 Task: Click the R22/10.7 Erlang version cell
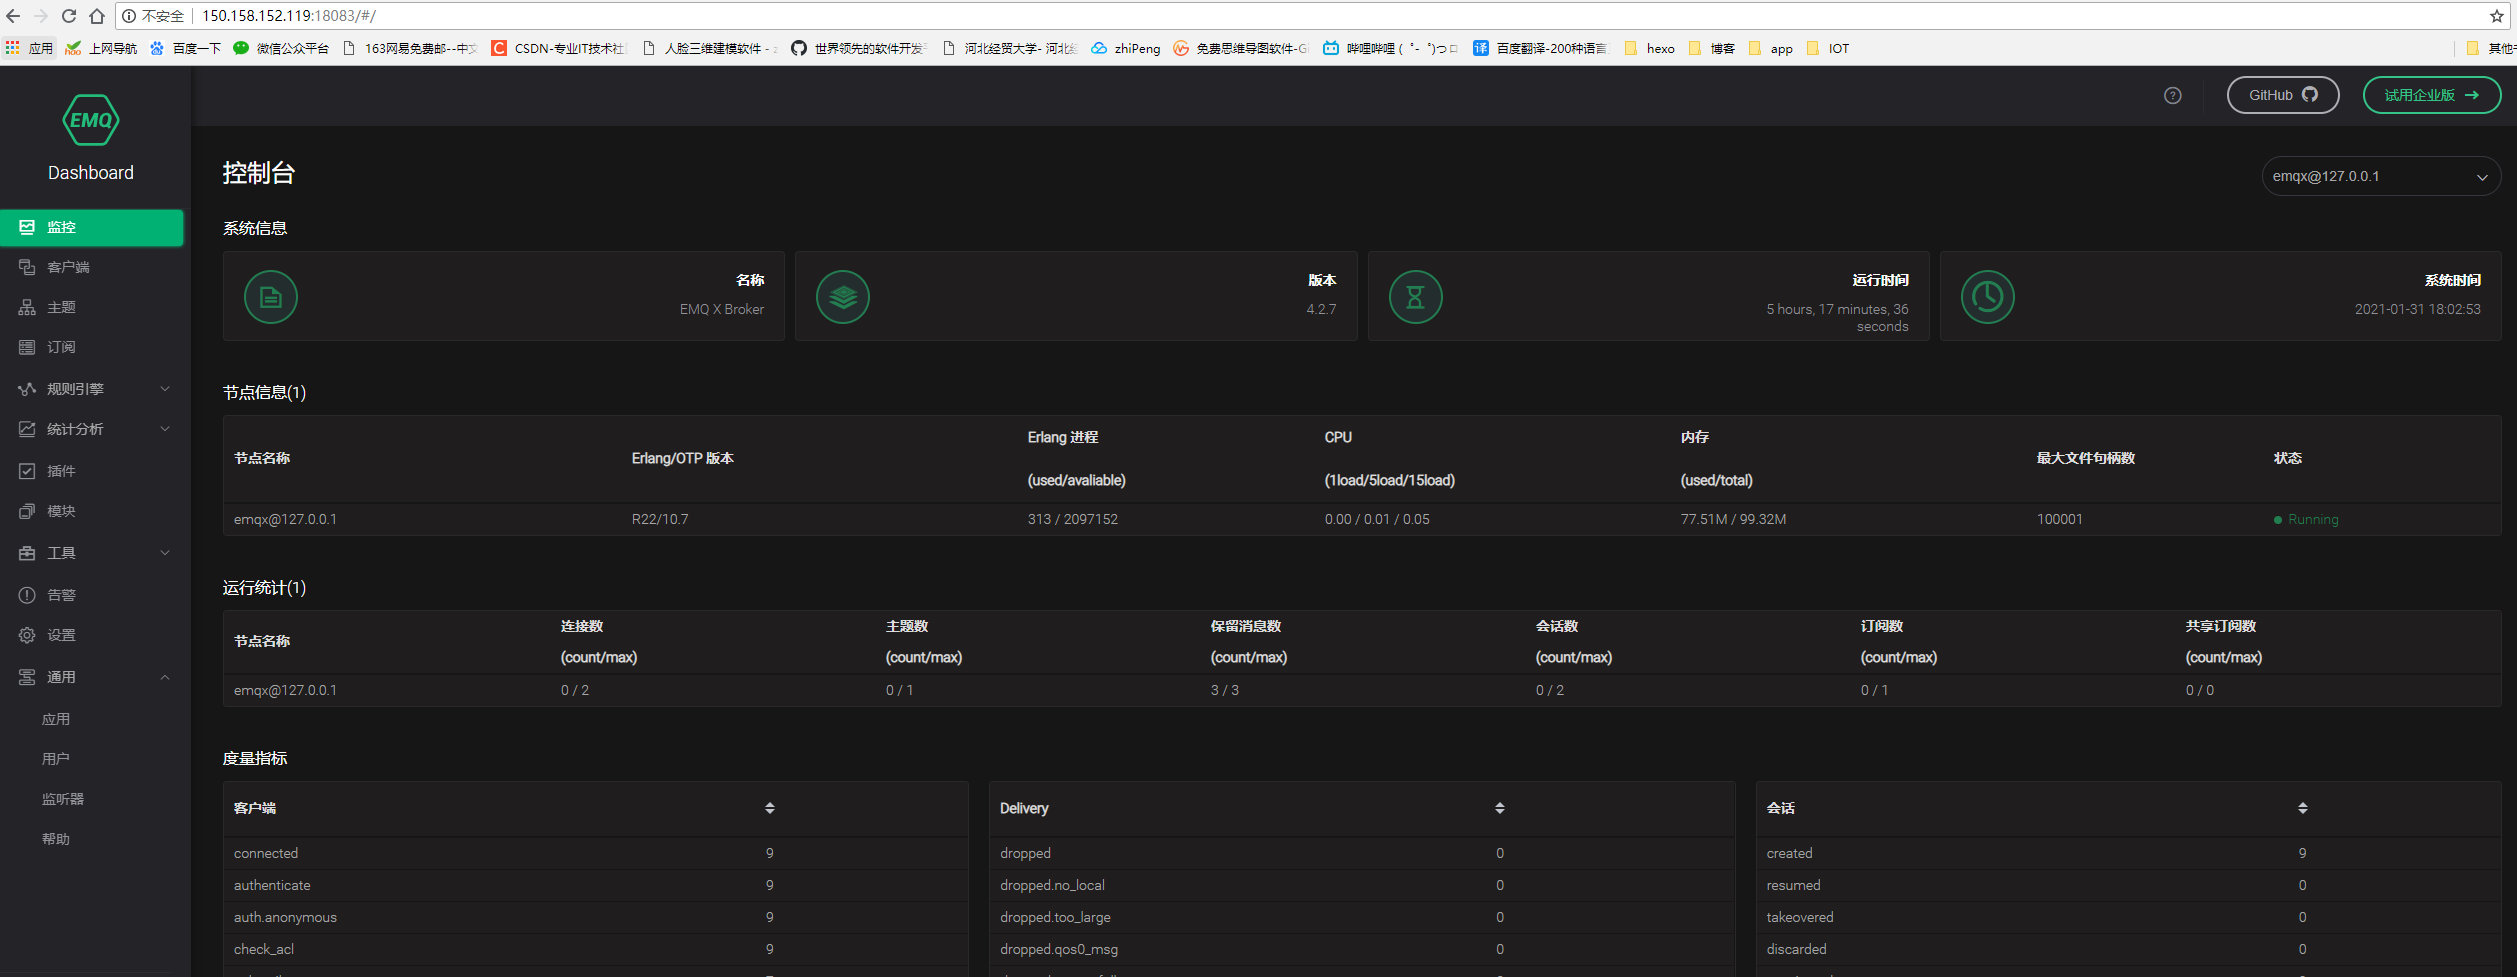[660, 519]
